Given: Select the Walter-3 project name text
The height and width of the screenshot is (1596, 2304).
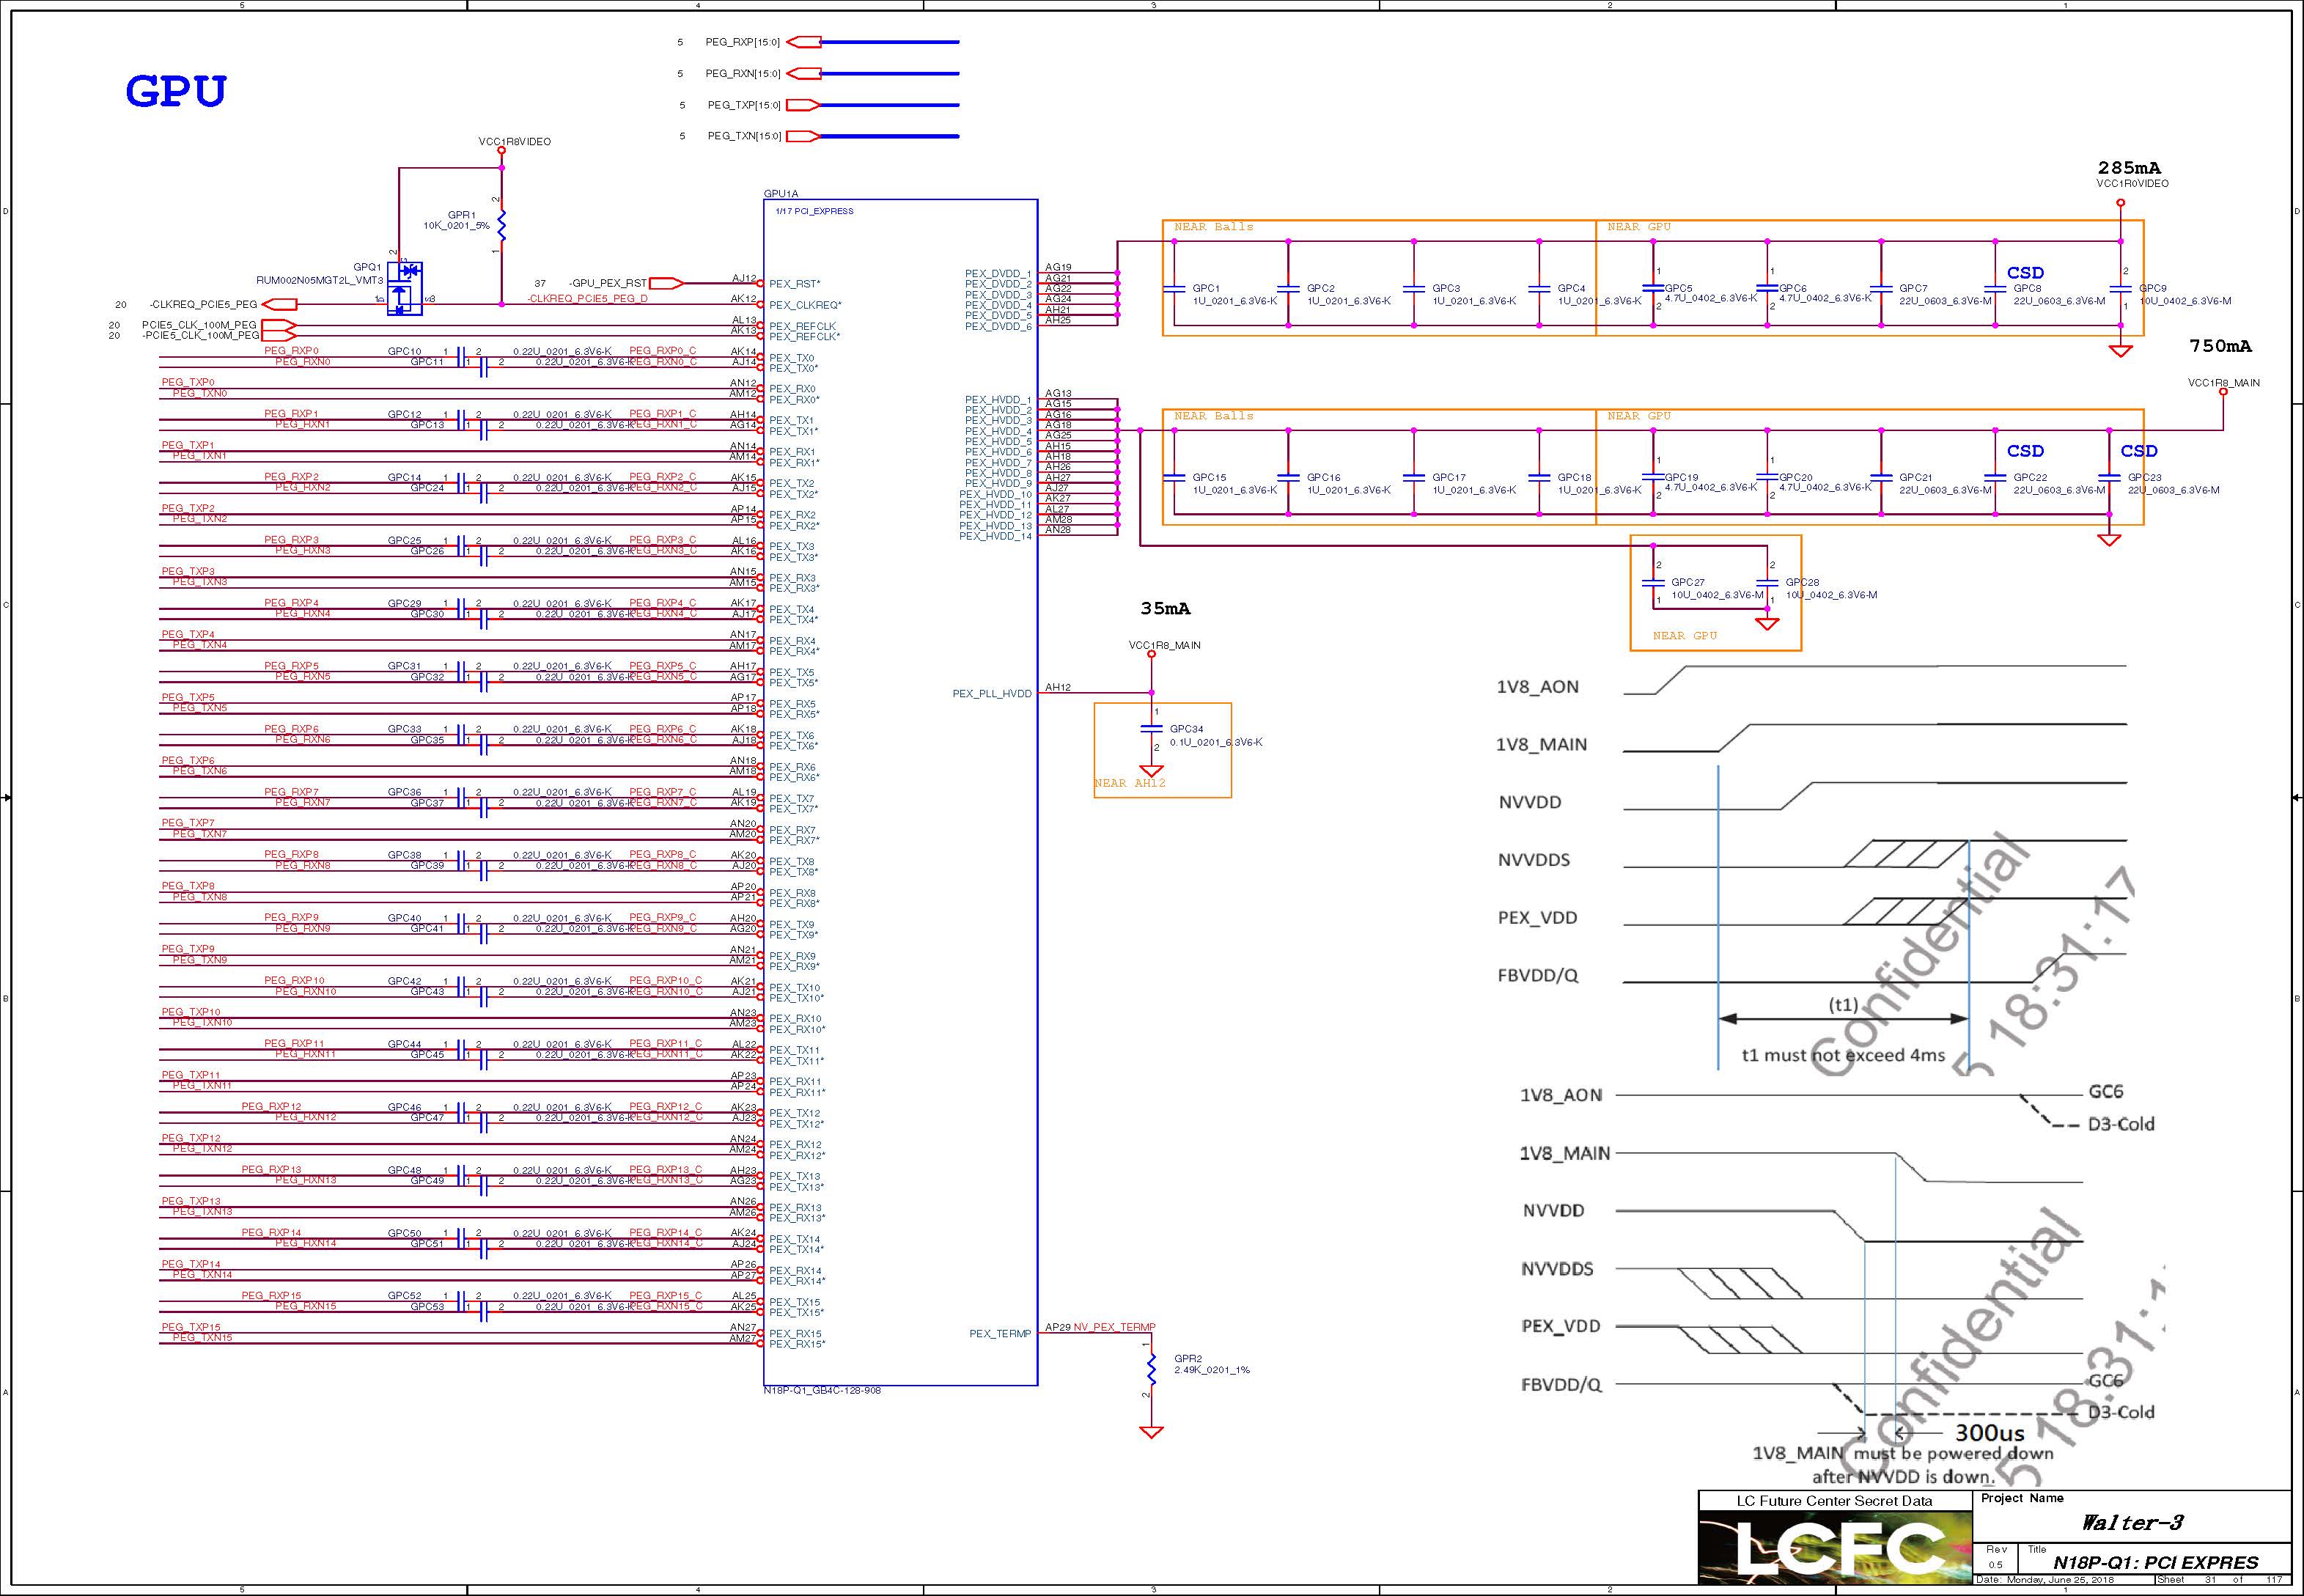Looking at the screenshot, I should [x=2131, y=1523].
